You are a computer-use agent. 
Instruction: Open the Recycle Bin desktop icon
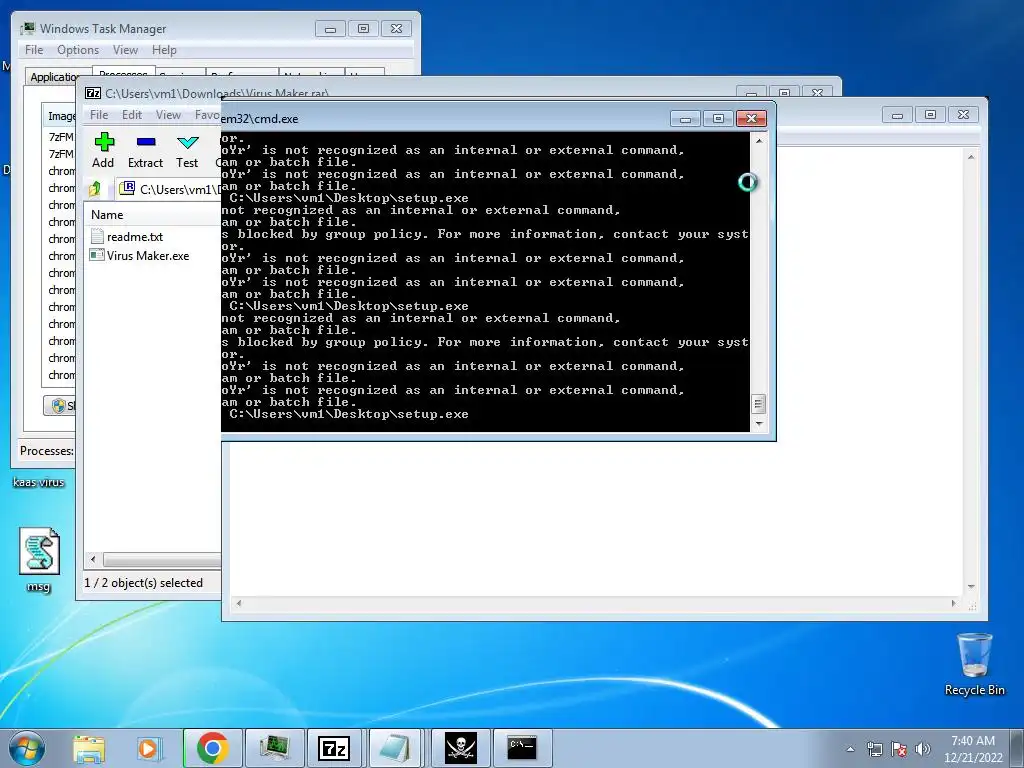point(974,664)
